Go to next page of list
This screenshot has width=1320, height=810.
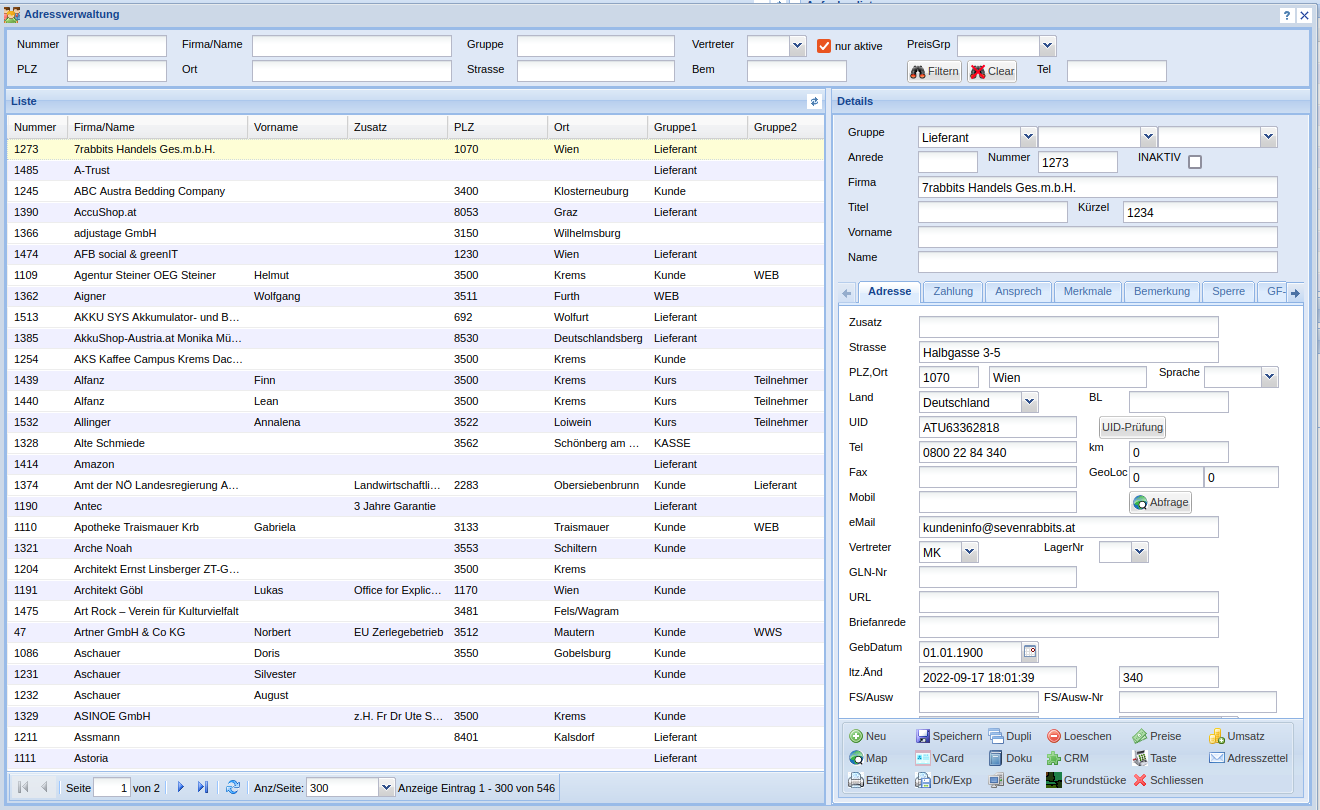[x=181, y=788]
